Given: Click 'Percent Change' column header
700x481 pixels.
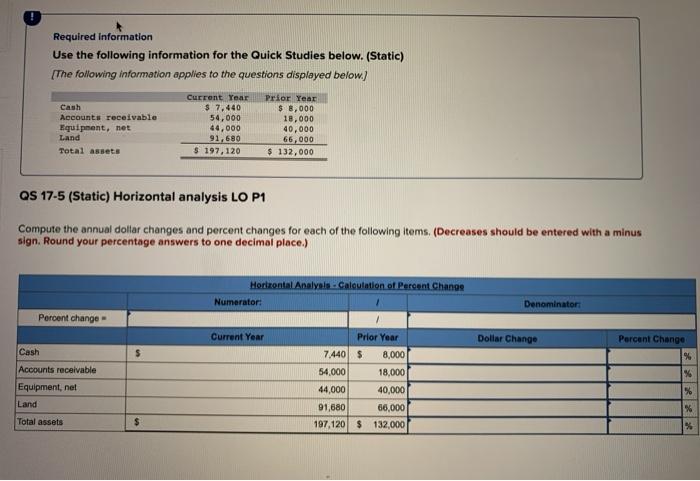Looking at the screenshot, I should 651,339.
